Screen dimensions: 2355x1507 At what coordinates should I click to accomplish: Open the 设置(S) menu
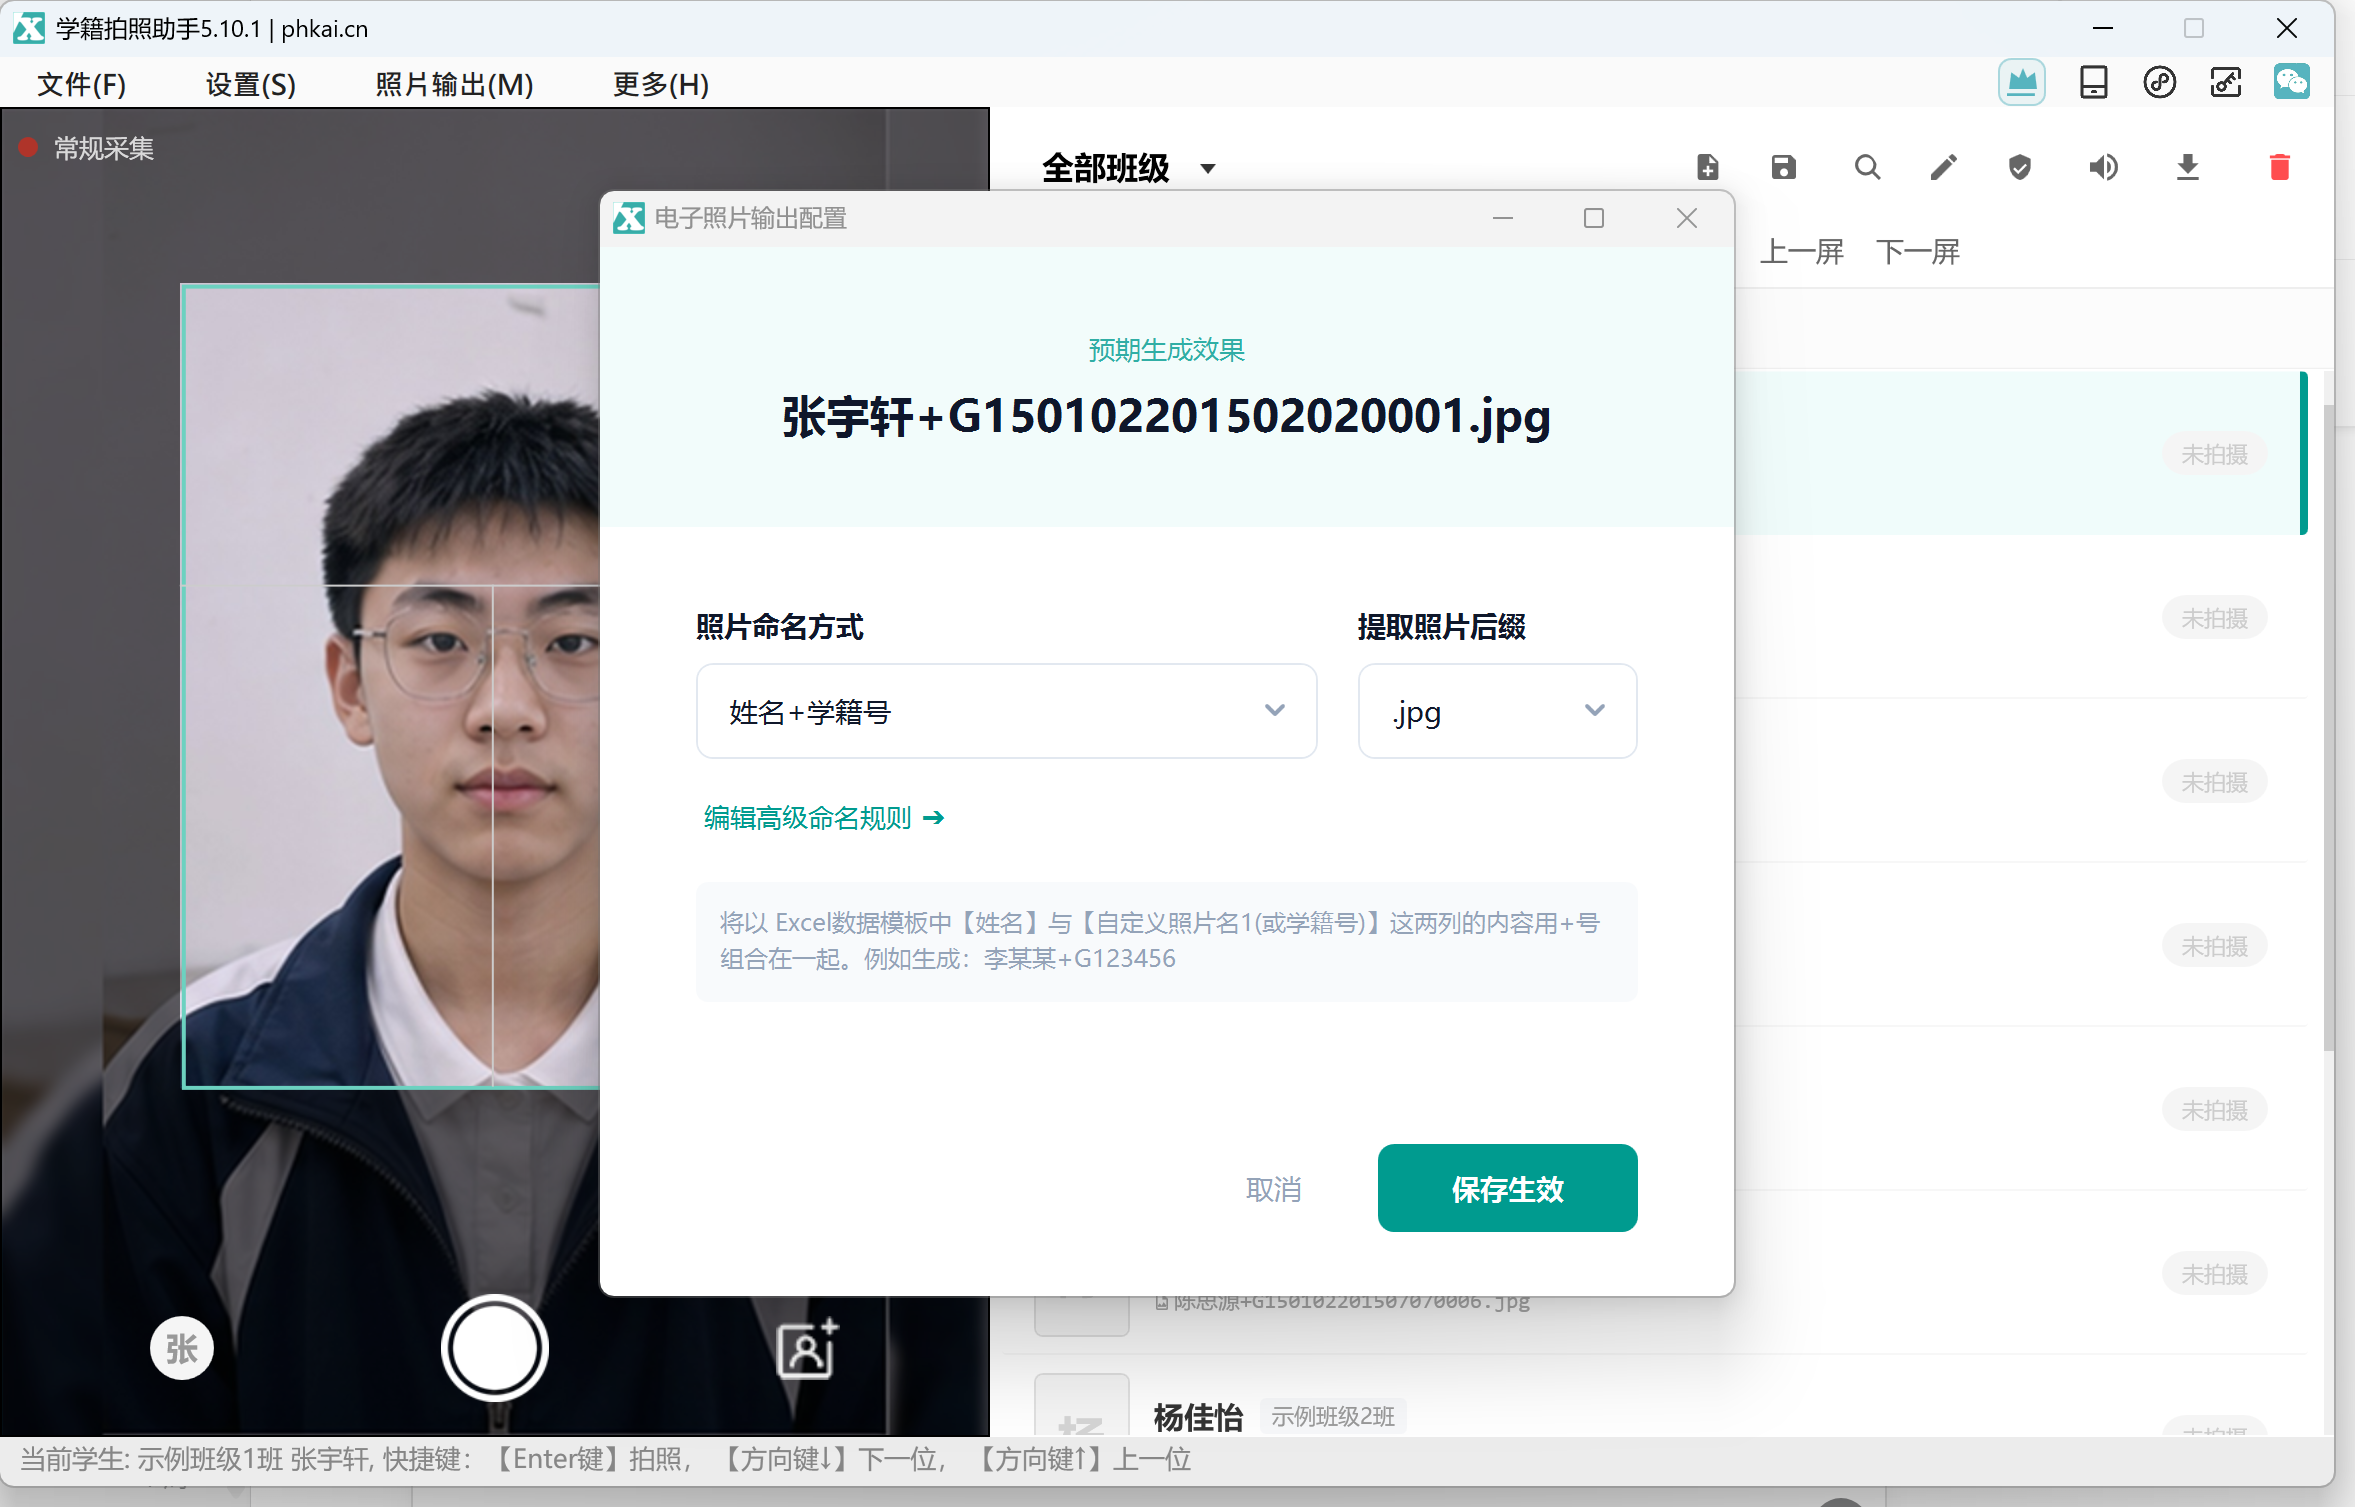250,84
